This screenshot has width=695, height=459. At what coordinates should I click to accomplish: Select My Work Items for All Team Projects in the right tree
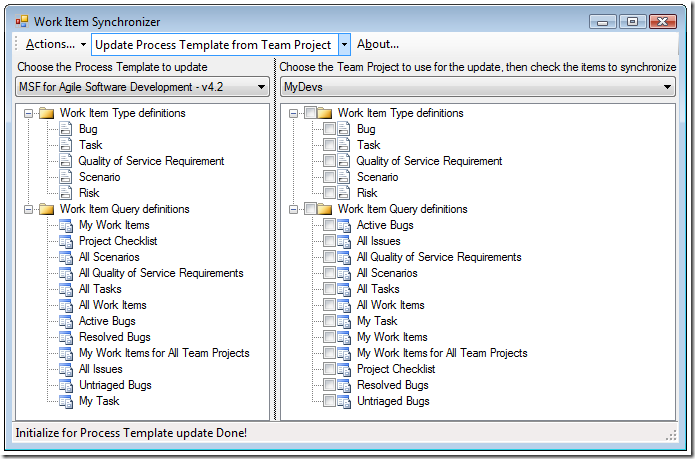[x=442, y=353]
